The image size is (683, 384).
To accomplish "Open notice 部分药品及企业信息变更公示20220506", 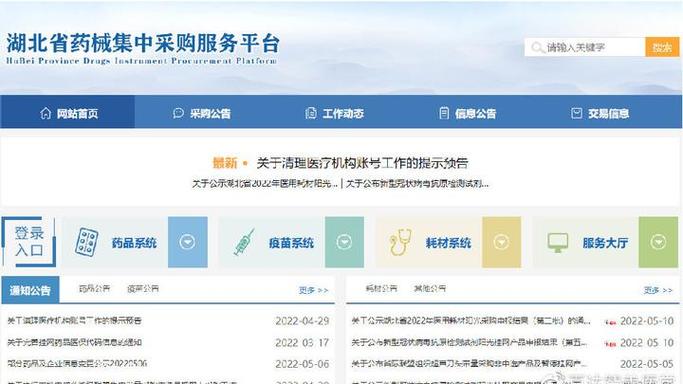I will coord(77,363).
